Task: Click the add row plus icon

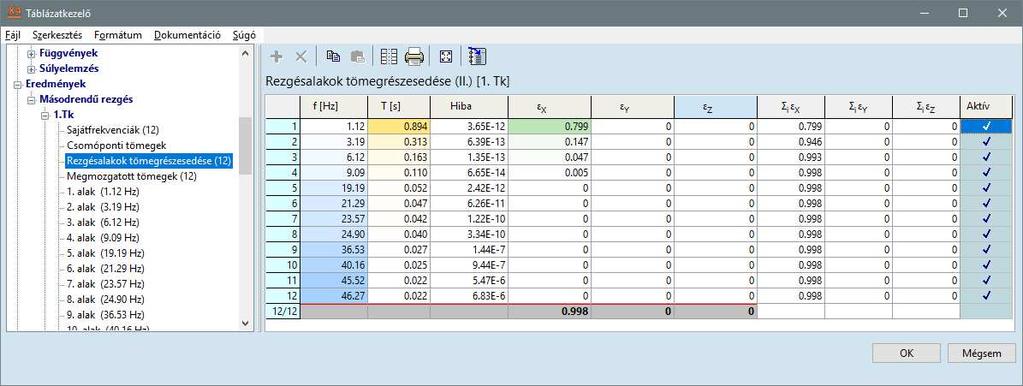Action: click(276, 57)
